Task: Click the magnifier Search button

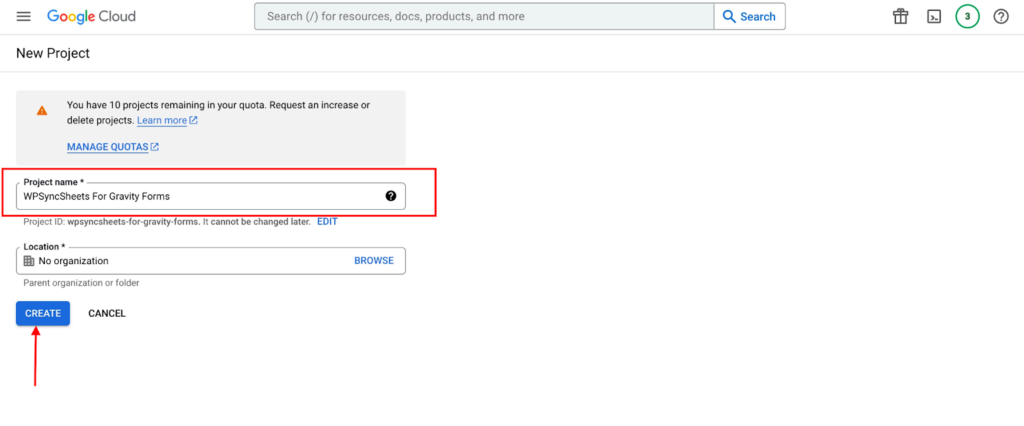Action: (x=749, y=16)
